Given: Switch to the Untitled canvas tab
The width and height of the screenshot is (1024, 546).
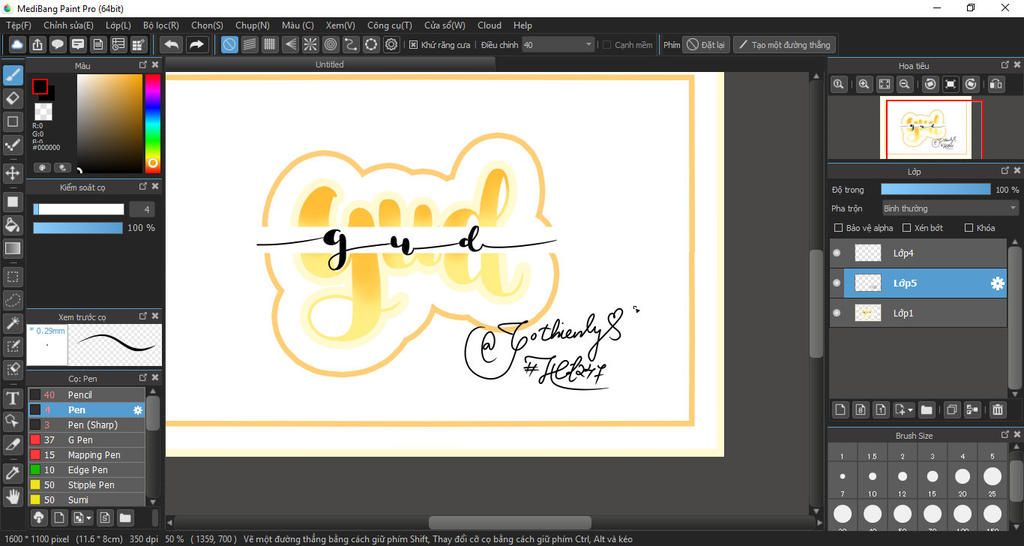Looking at the screenshot, I should pyautogui.click(x=330, y=65).
